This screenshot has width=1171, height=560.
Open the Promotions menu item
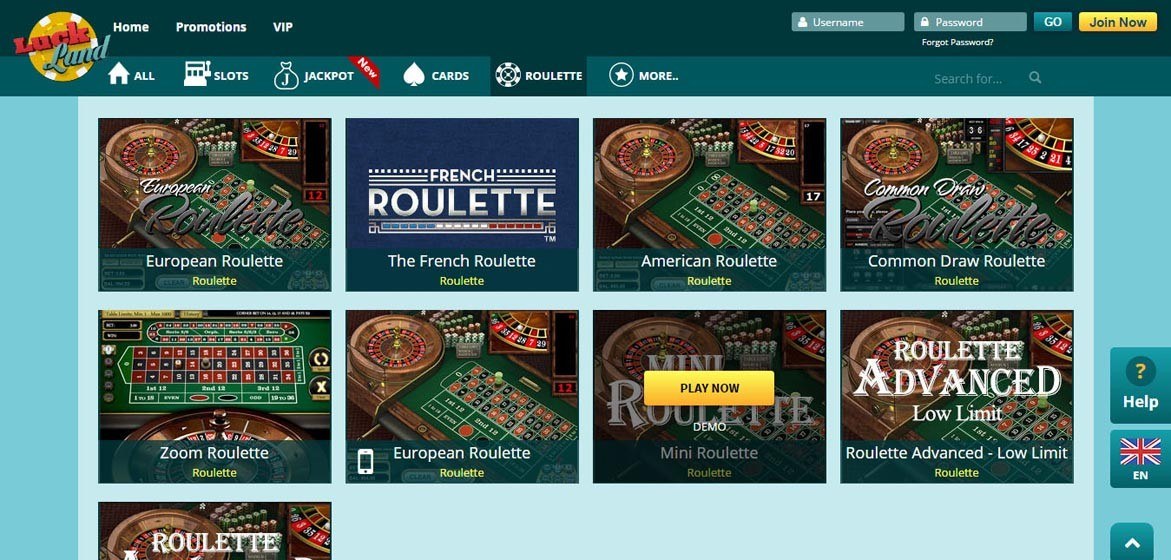pyautogui.click(x=211, y=27)
